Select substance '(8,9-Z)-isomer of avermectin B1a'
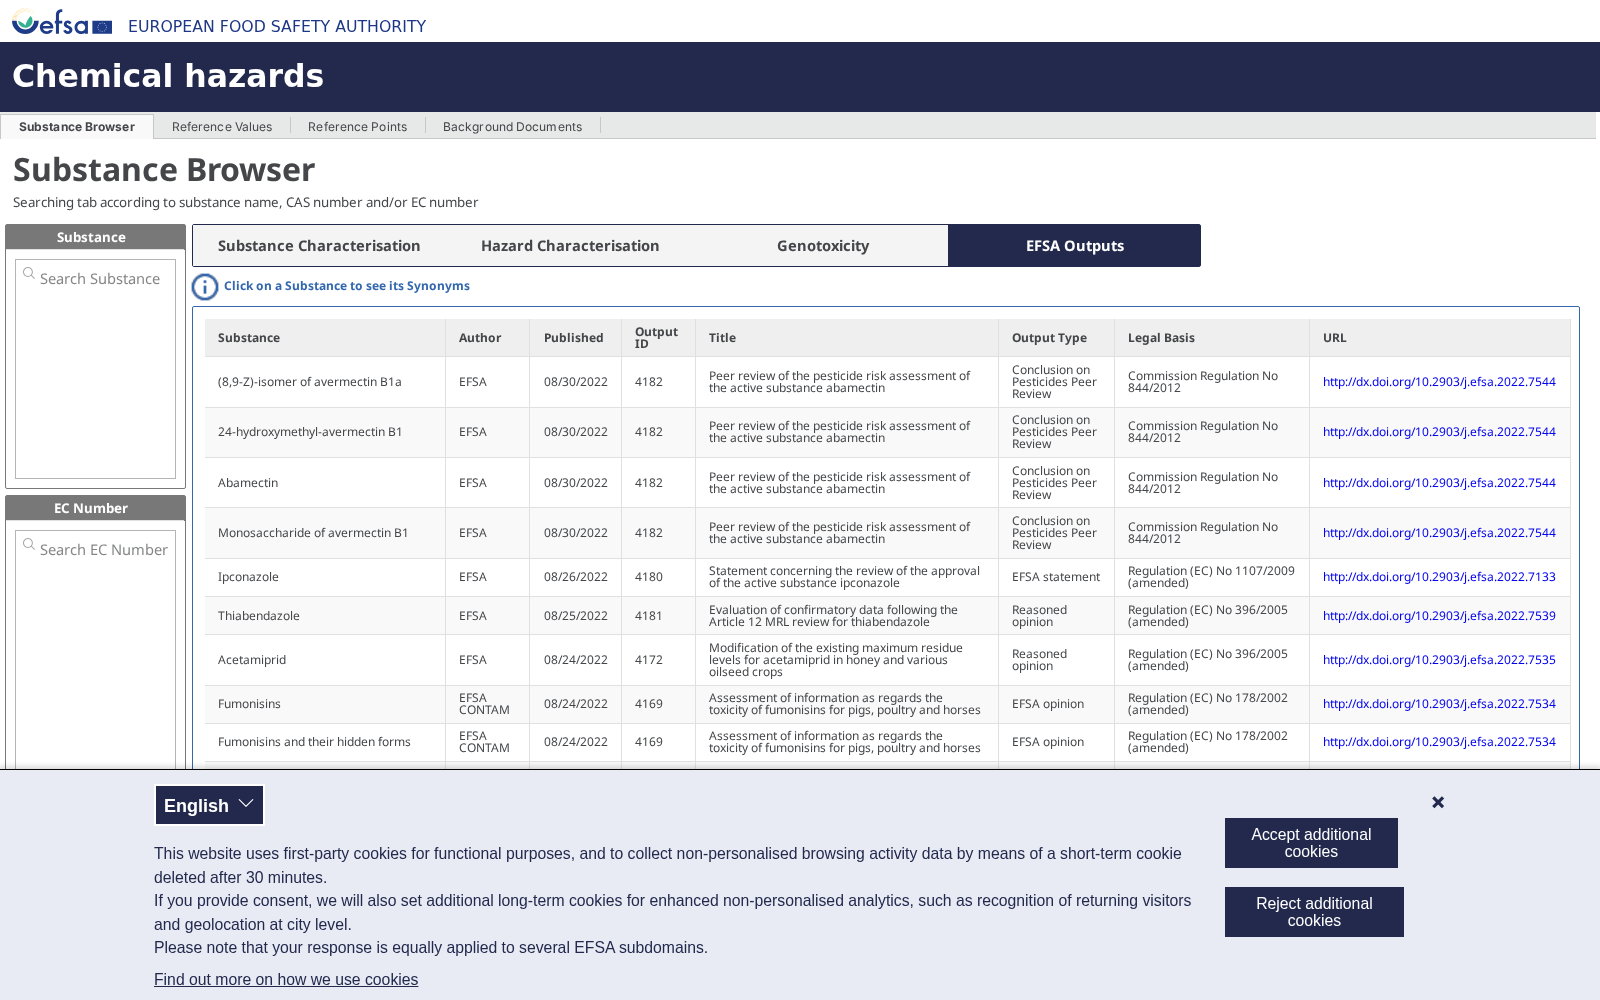This screenshot has height=1000, width=1600. (310, 382)
